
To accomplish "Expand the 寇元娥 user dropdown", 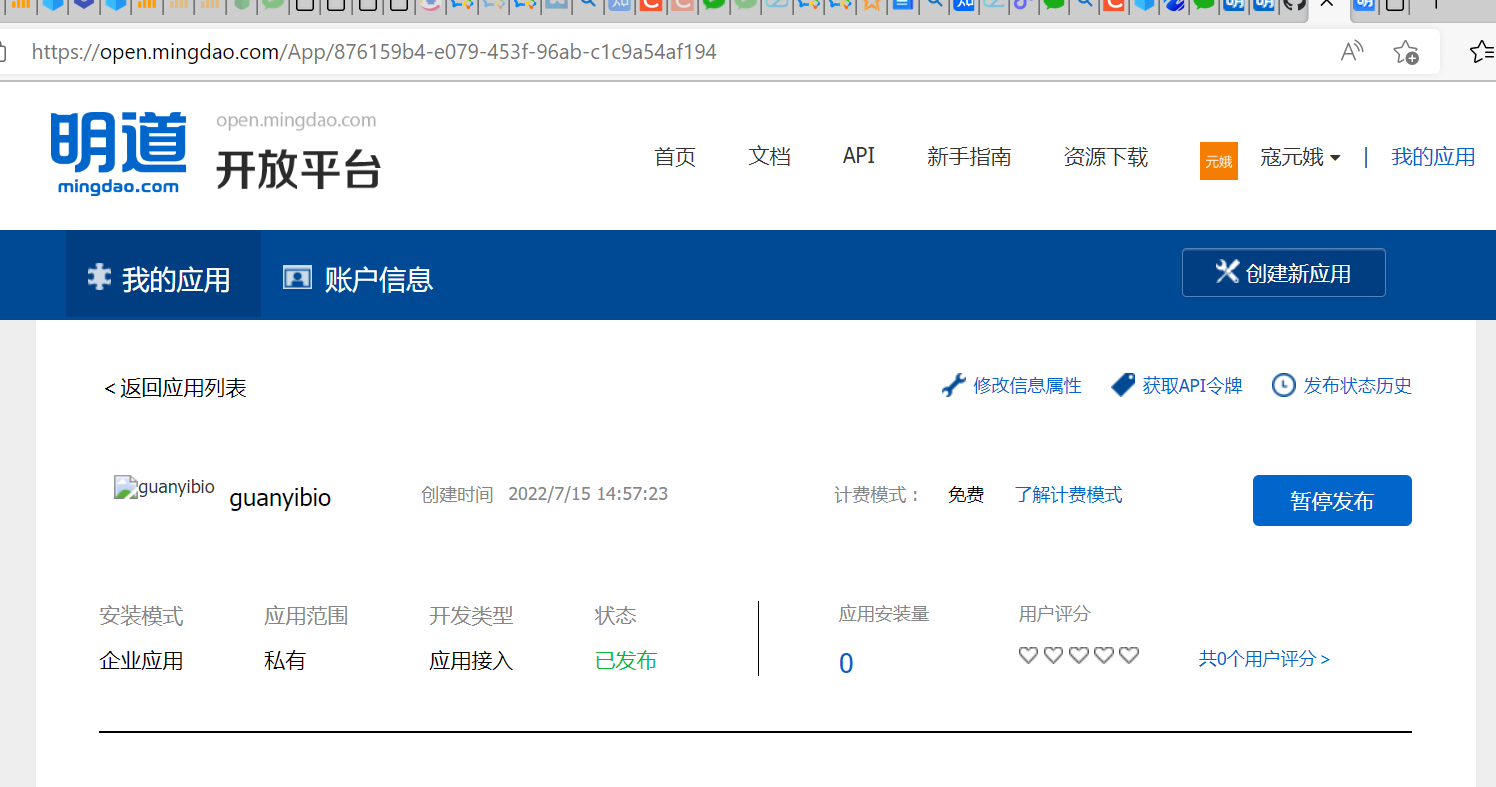I will pos(1300,157).
